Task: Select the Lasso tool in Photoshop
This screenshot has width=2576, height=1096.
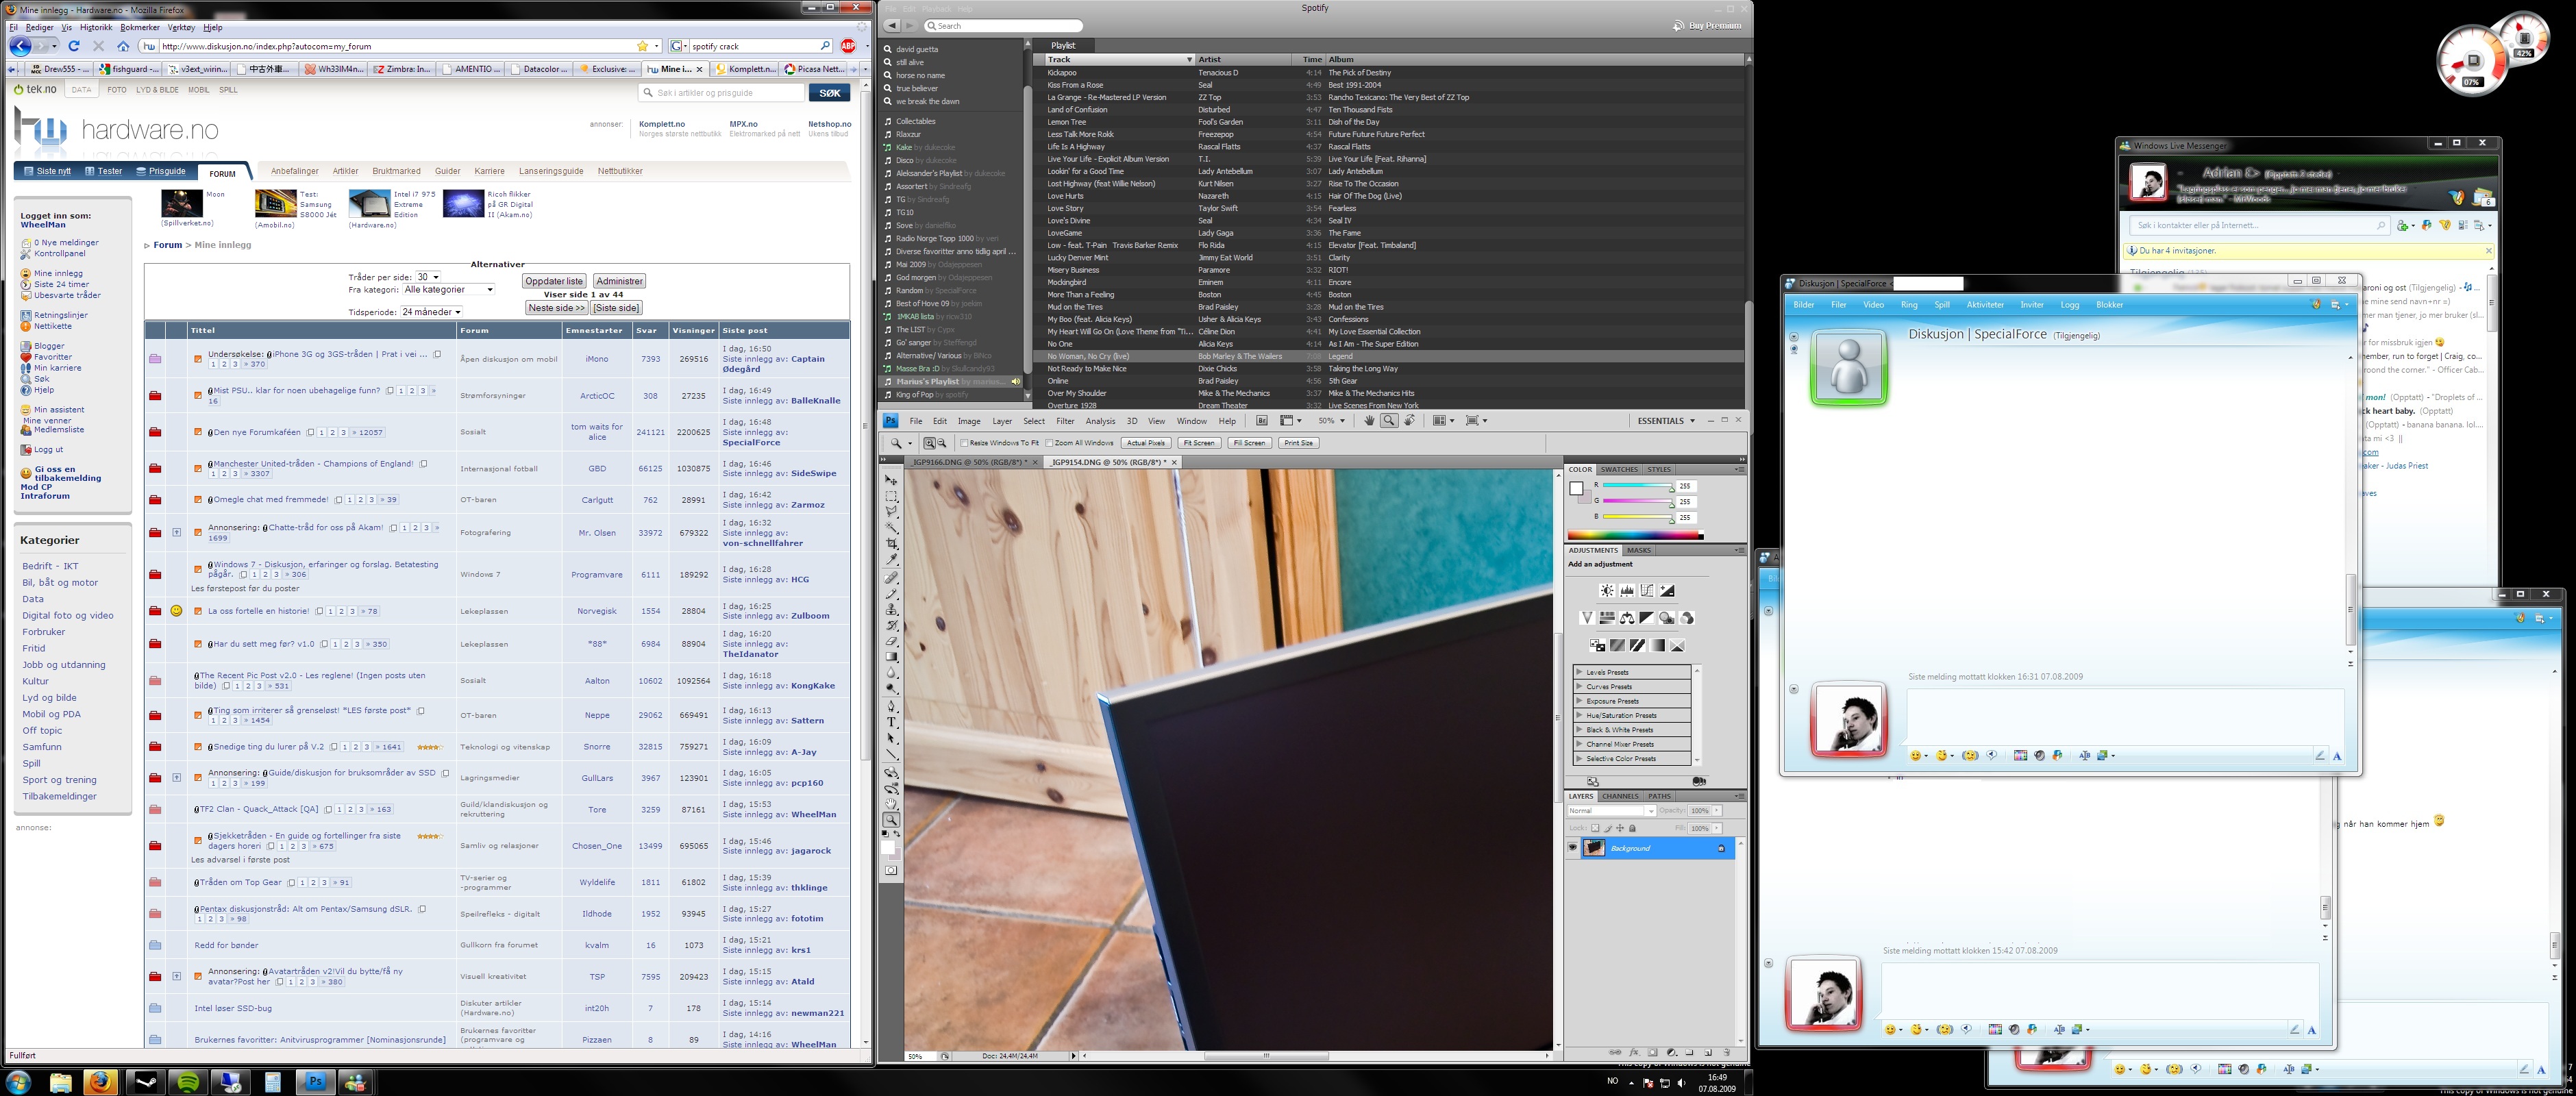Action: [891, 512]
